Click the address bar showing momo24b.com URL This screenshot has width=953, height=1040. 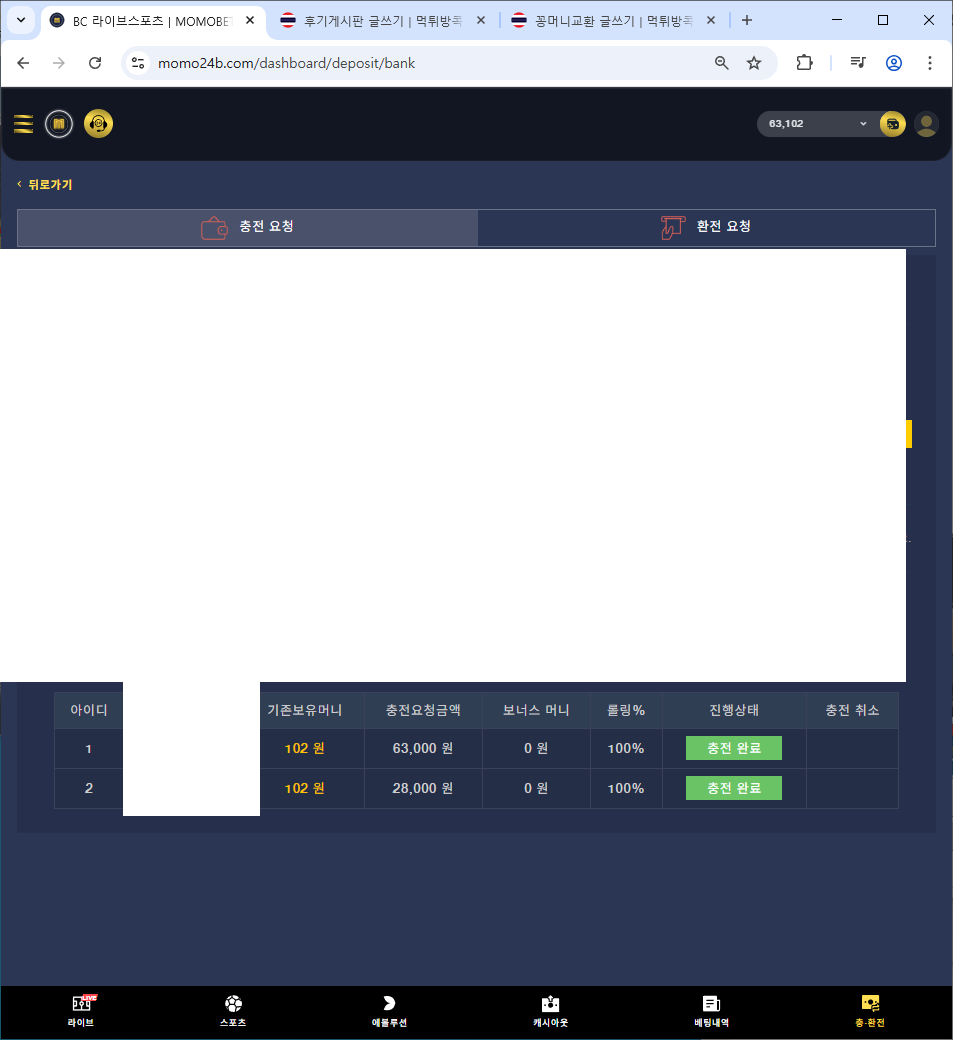click(420, 63)
